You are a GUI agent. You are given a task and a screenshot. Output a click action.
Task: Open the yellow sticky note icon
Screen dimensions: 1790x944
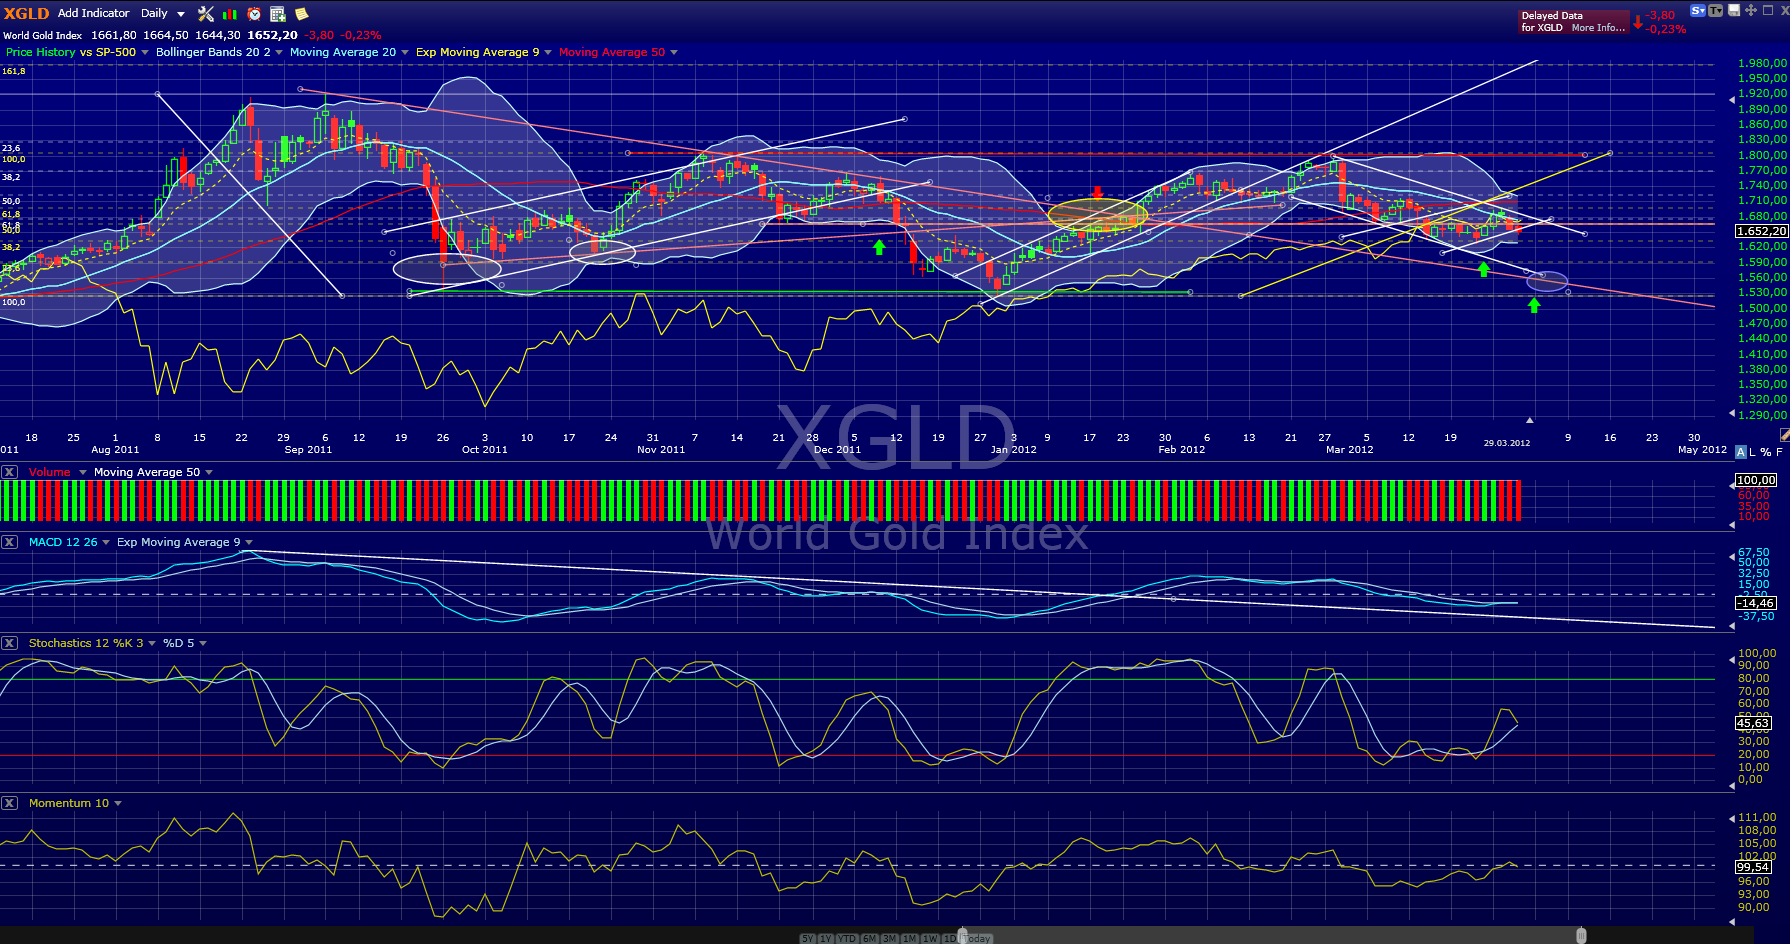[x=301, y=14]
